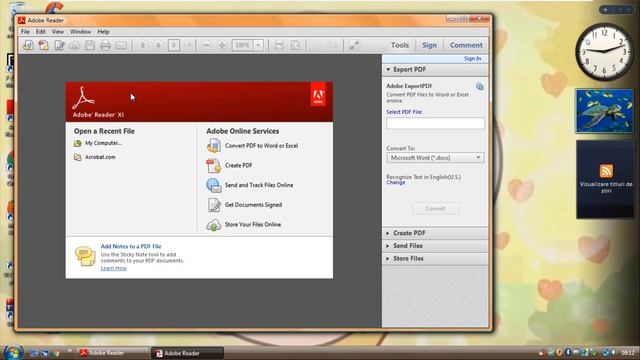
Task: Click the Select PDF File link
Action: point(404,112)
